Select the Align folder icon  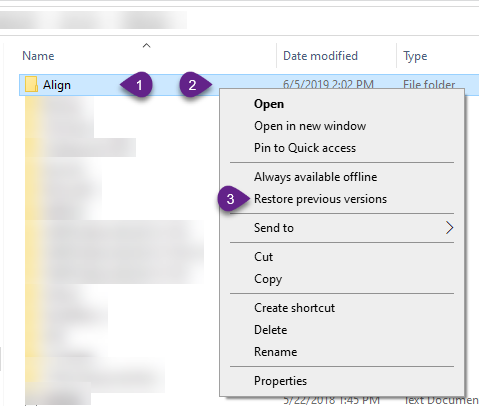coord(31,85)
